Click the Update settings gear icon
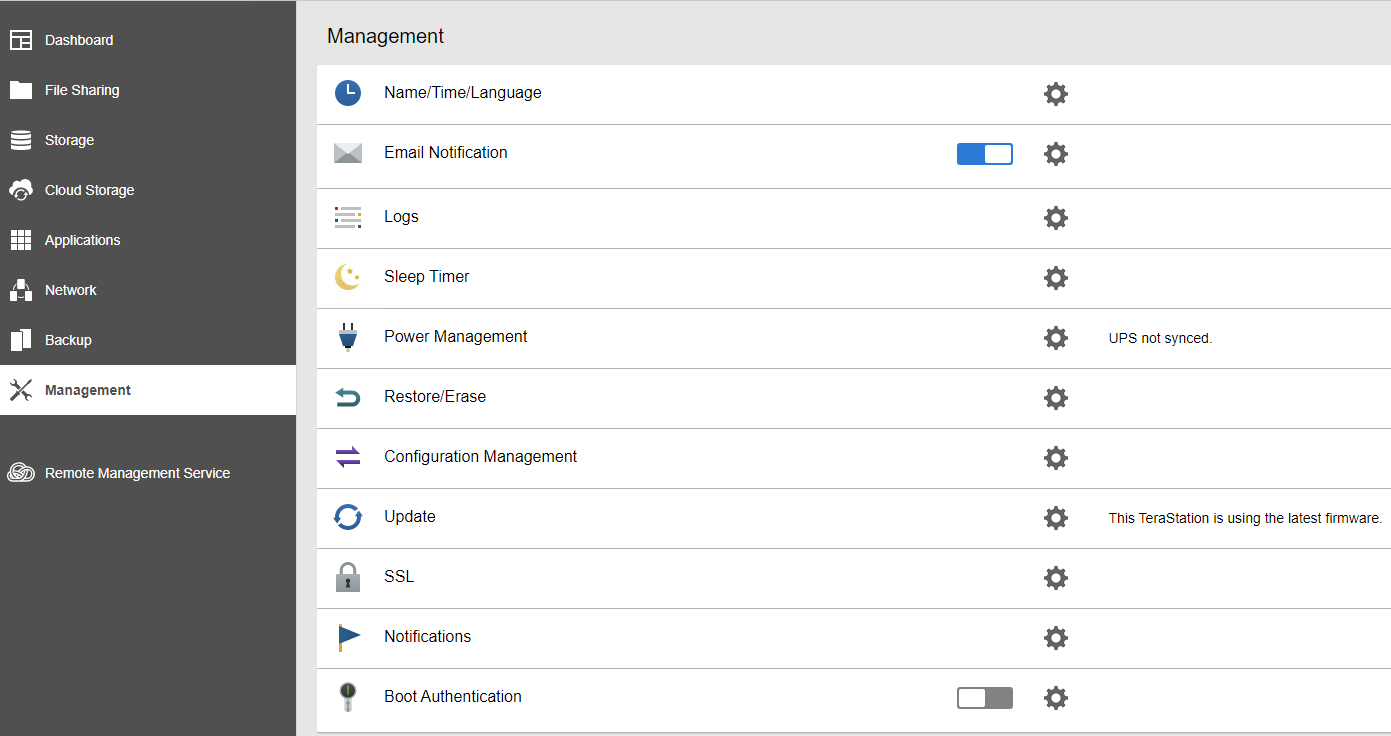Viewport: 1391px width, 736px height. pyautogui.click(x=1055, y=518)
